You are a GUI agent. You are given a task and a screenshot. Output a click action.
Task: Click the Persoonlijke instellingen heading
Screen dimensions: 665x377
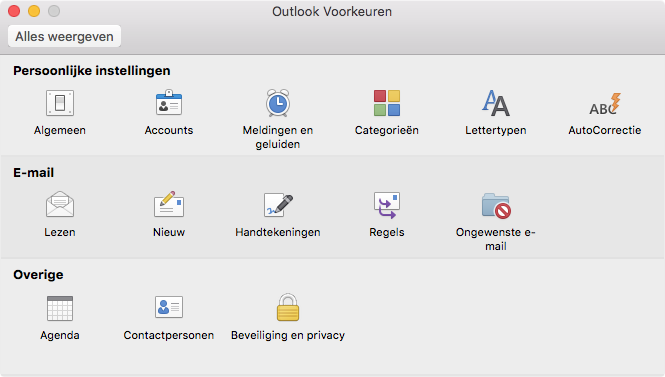(x=92, y=71)
